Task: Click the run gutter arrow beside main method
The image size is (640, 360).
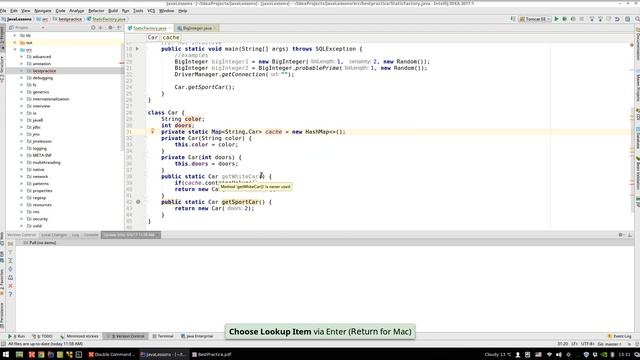Action: click(x=137, y=49)
